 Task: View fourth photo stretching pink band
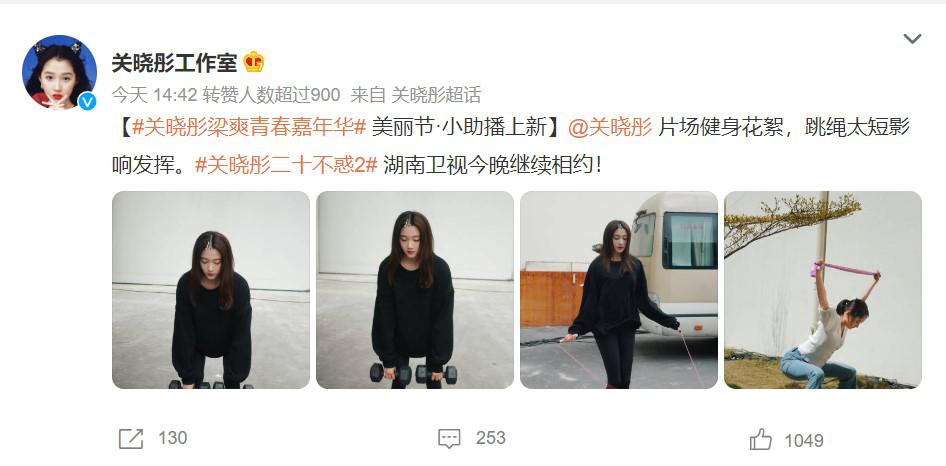[823, 290]
